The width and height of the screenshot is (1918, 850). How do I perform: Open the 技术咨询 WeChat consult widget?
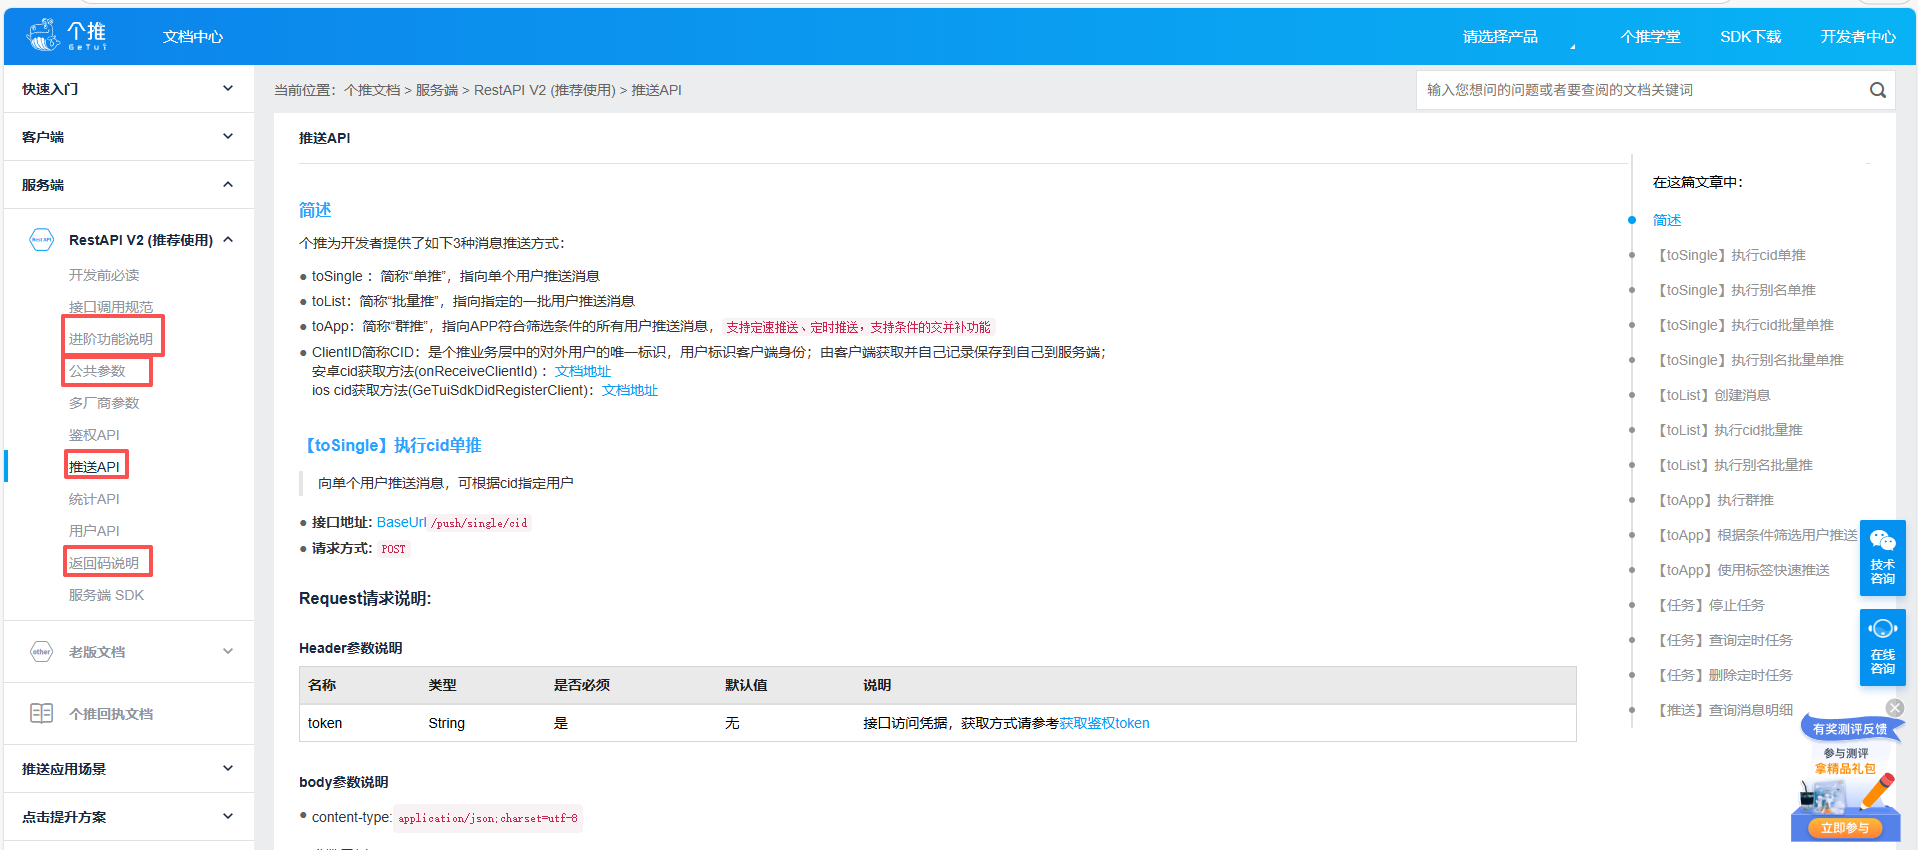(1883, 557)
